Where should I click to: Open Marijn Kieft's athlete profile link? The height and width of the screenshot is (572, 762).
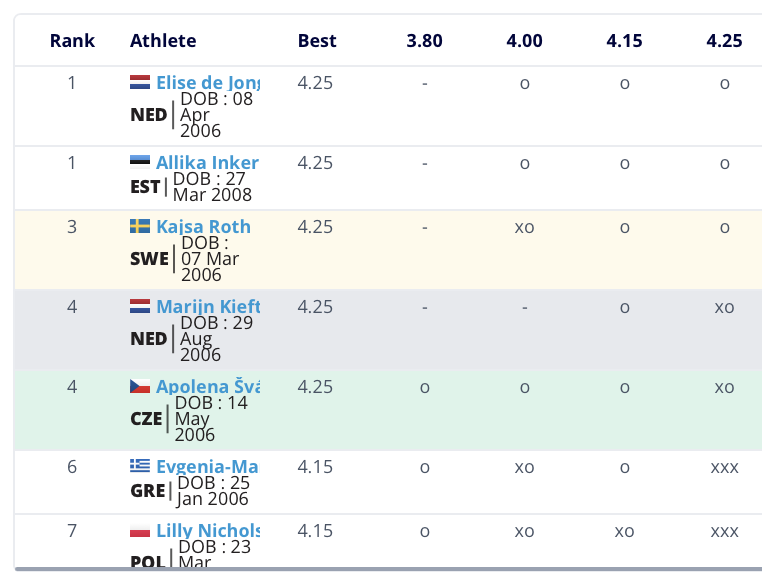(x=207, y=307)
